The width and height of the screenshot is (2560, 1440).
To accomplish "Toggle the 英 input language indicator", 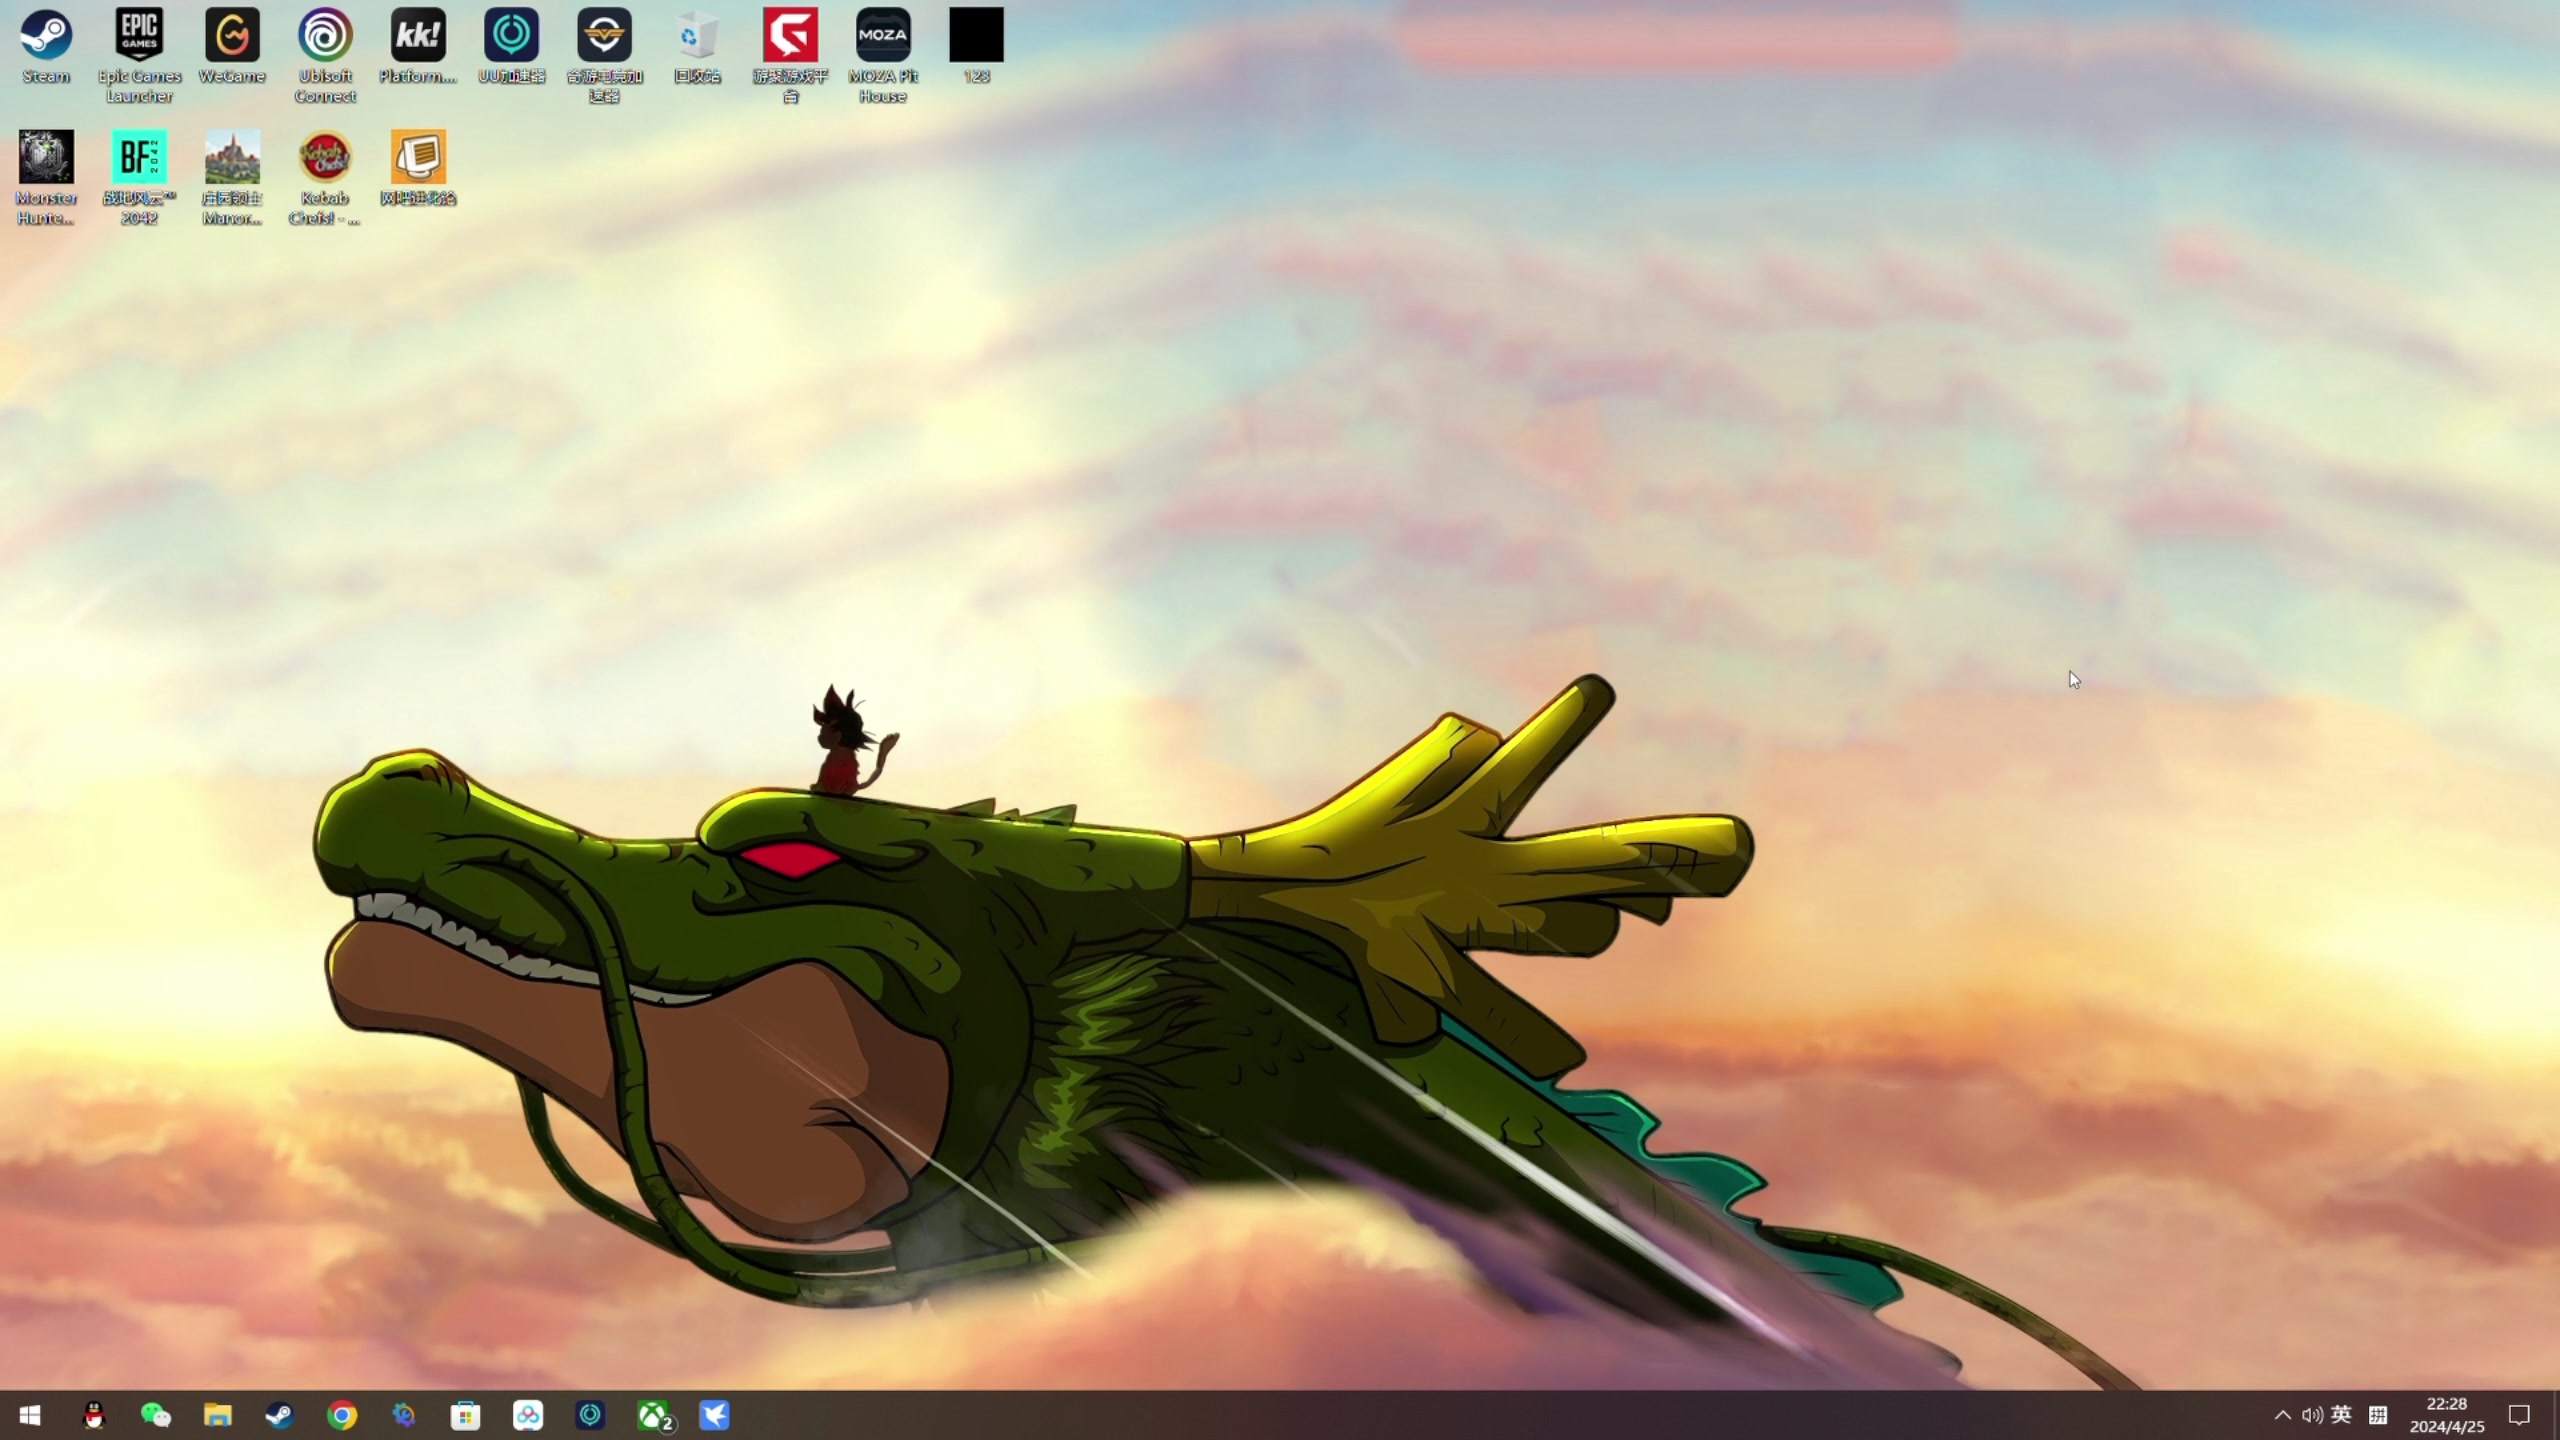I will point(2341,1415).
